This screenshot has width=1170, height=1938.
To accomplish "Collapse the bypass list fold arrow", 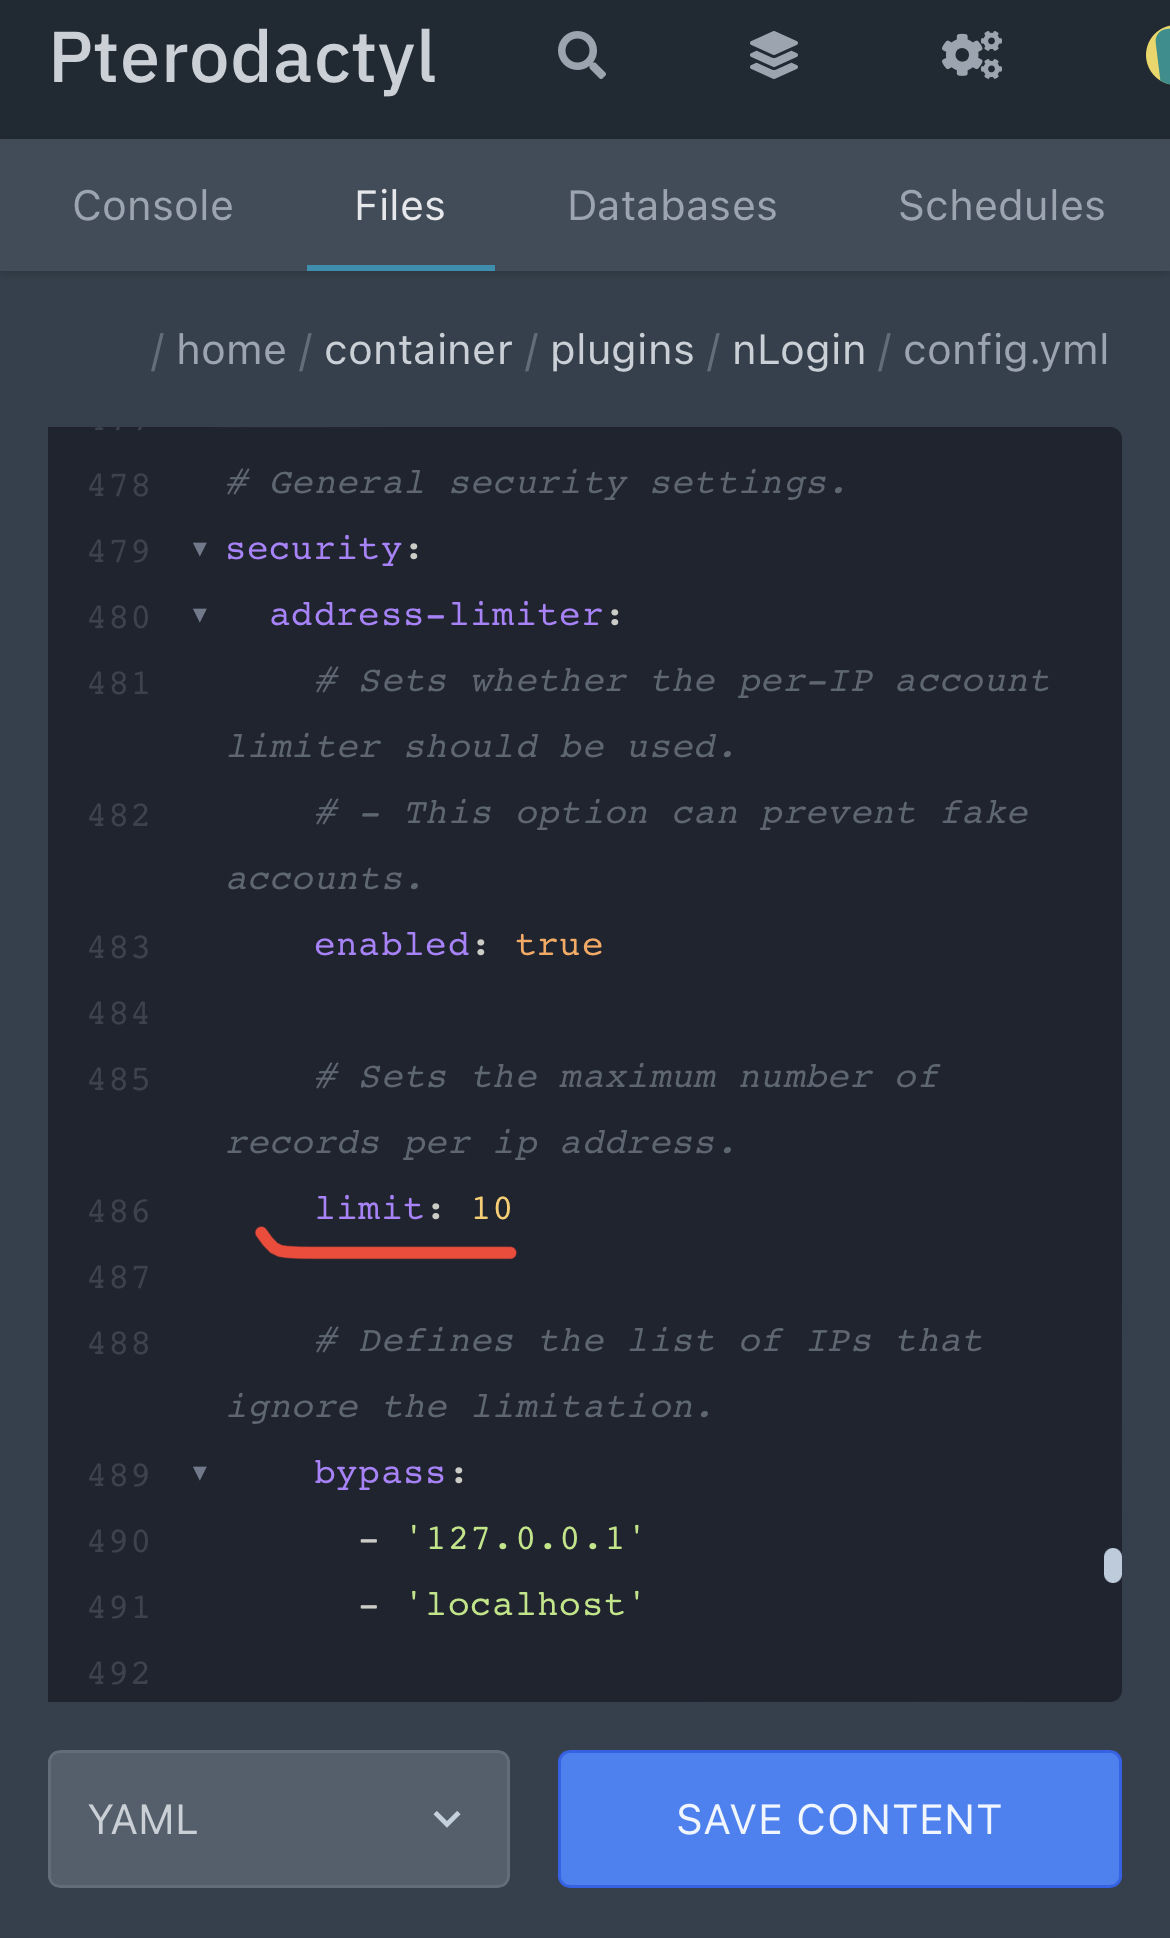I will 200,1473.
